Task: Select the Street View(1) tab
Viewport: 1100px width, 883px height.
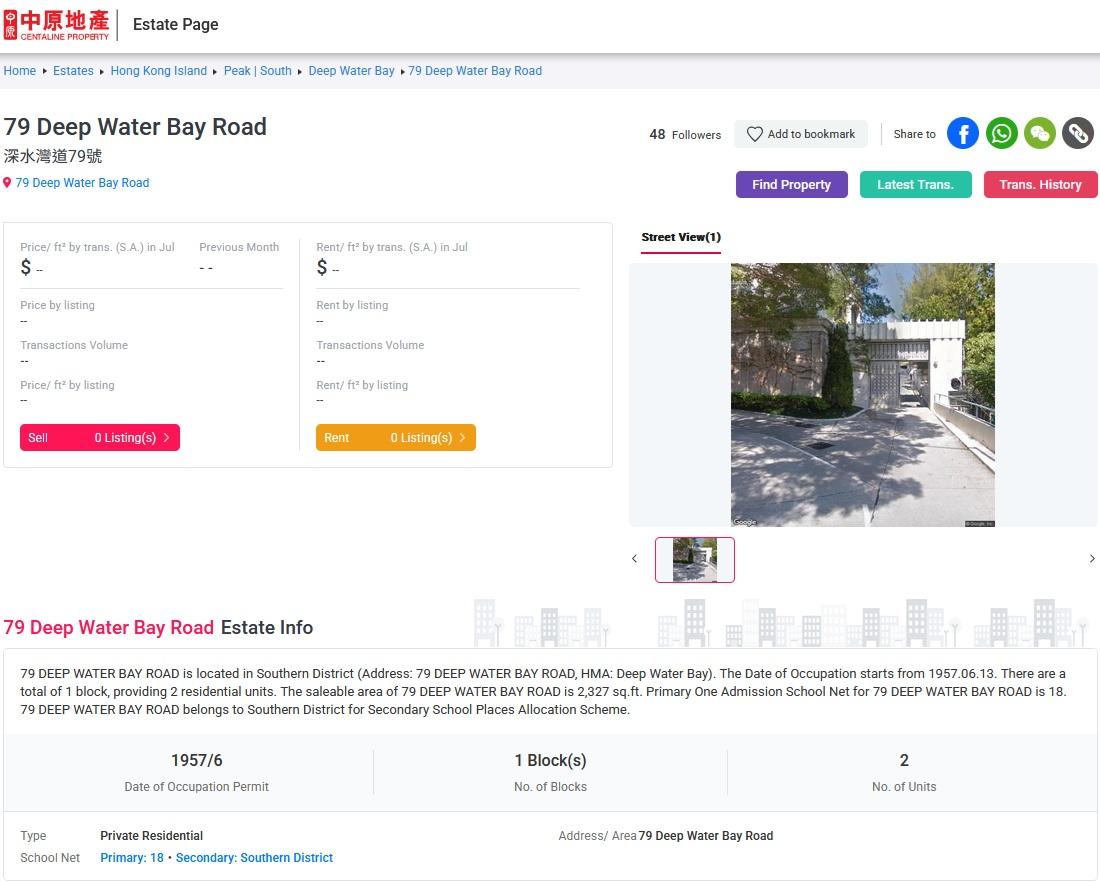Action: coord(681,238)
